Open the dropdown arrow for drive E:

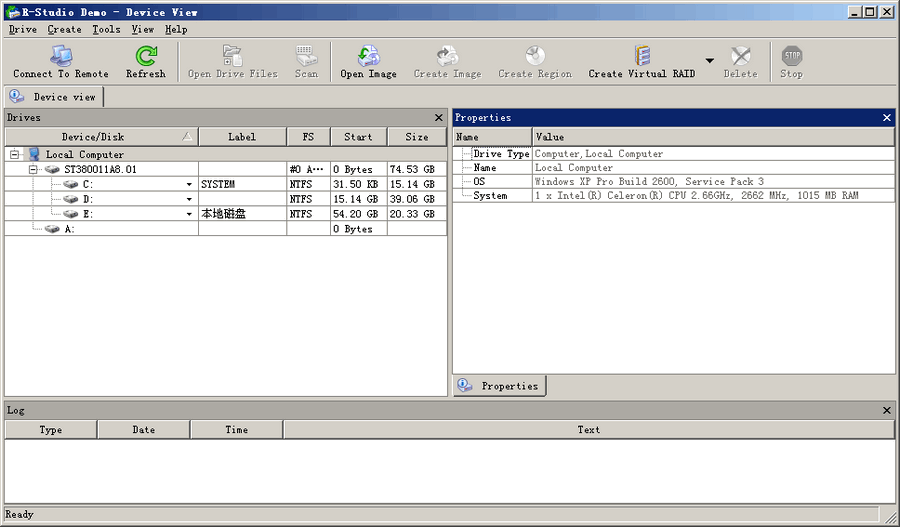click(x=189, y=214)
